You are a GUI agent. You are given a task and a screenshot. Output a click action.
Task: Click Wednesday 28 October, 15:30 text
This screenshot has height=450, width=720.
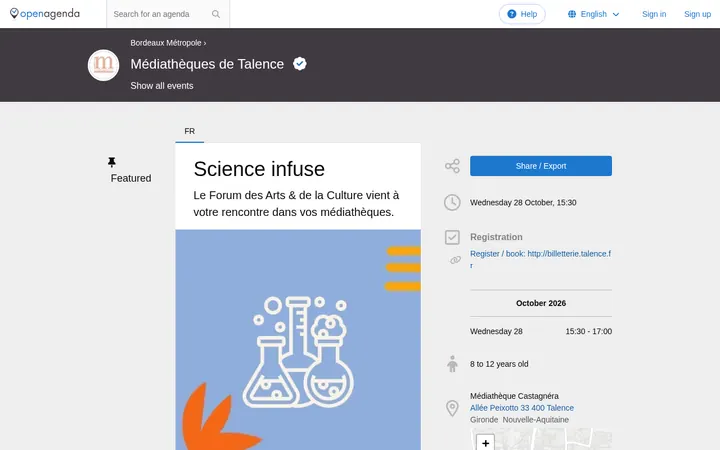tap(523, 202)
